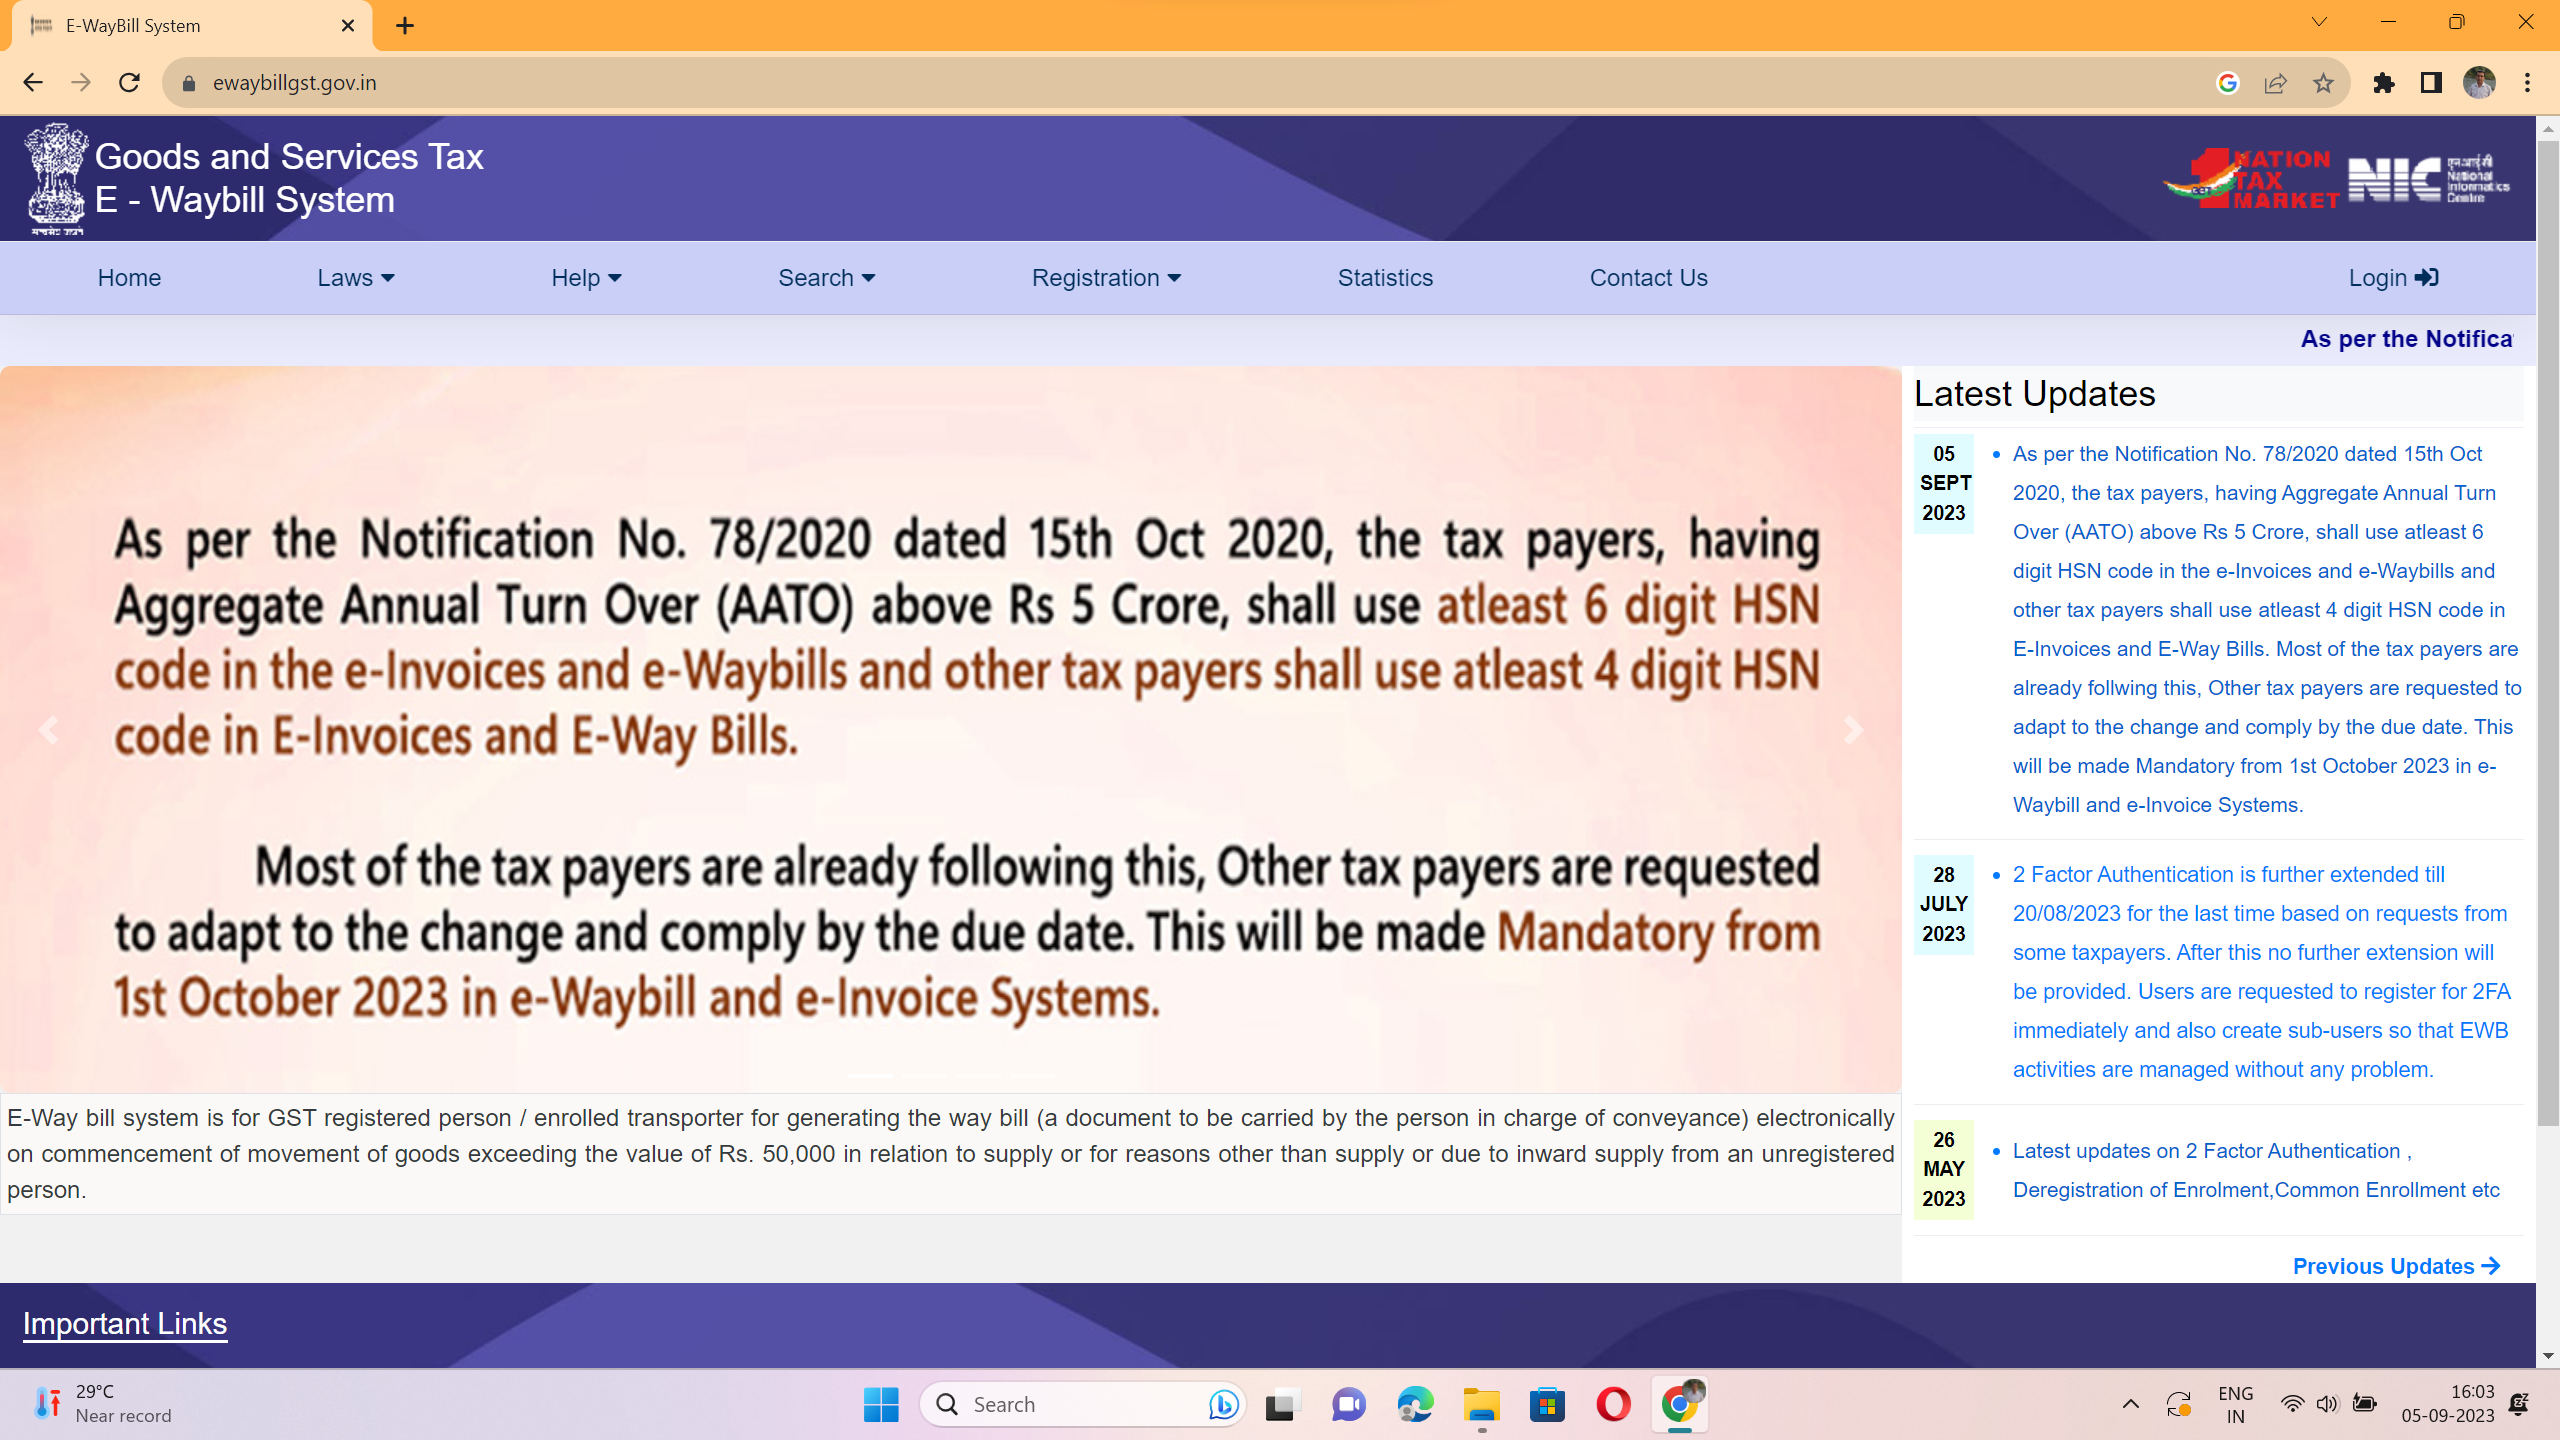Advance carousel with next arrow
This screenshot has width=2560, height=1440.
1852,730
